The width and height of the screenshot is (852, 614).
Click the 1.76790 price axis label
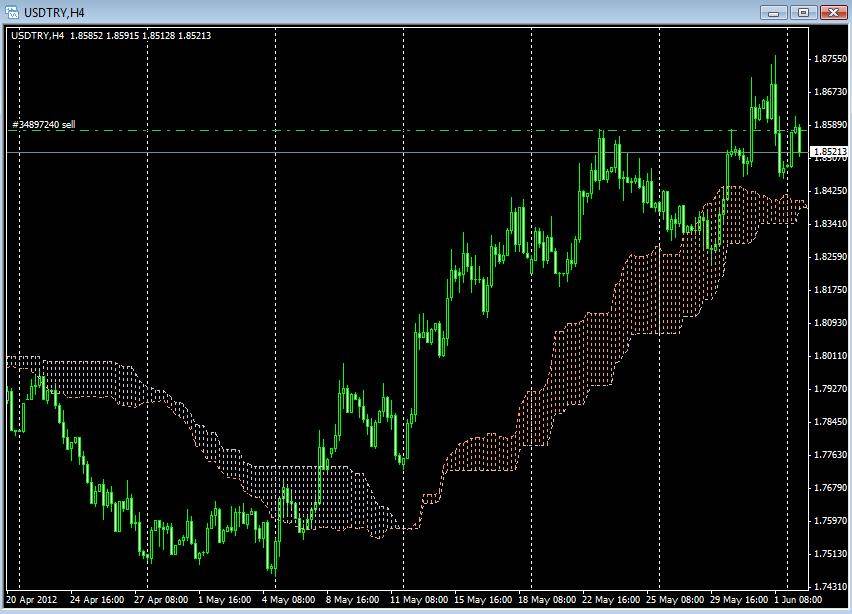click(x=830, y=488)
